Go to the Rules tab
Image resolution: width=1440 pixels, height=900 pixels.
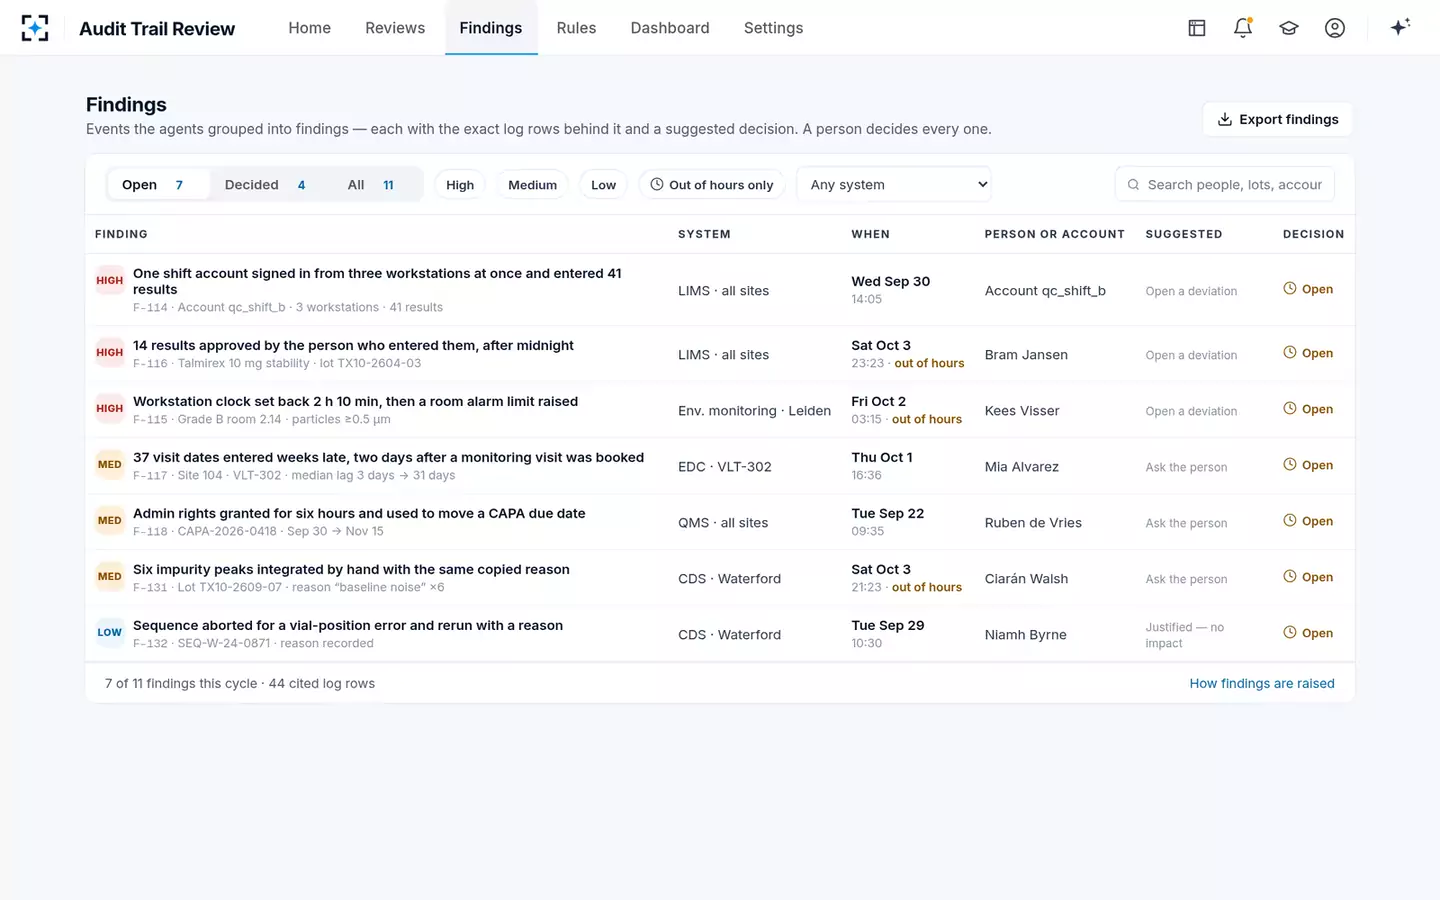pos(576,28)
